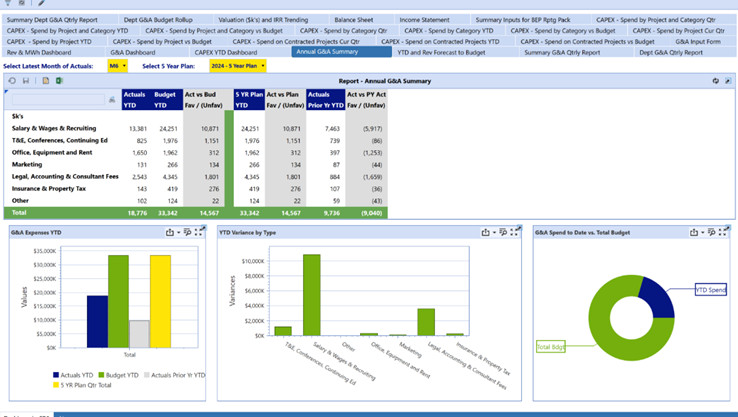The height and width of the screenshot is (417, 738).
Task: Click the blue YTD Spend donut segment
Action: point(656,296)
